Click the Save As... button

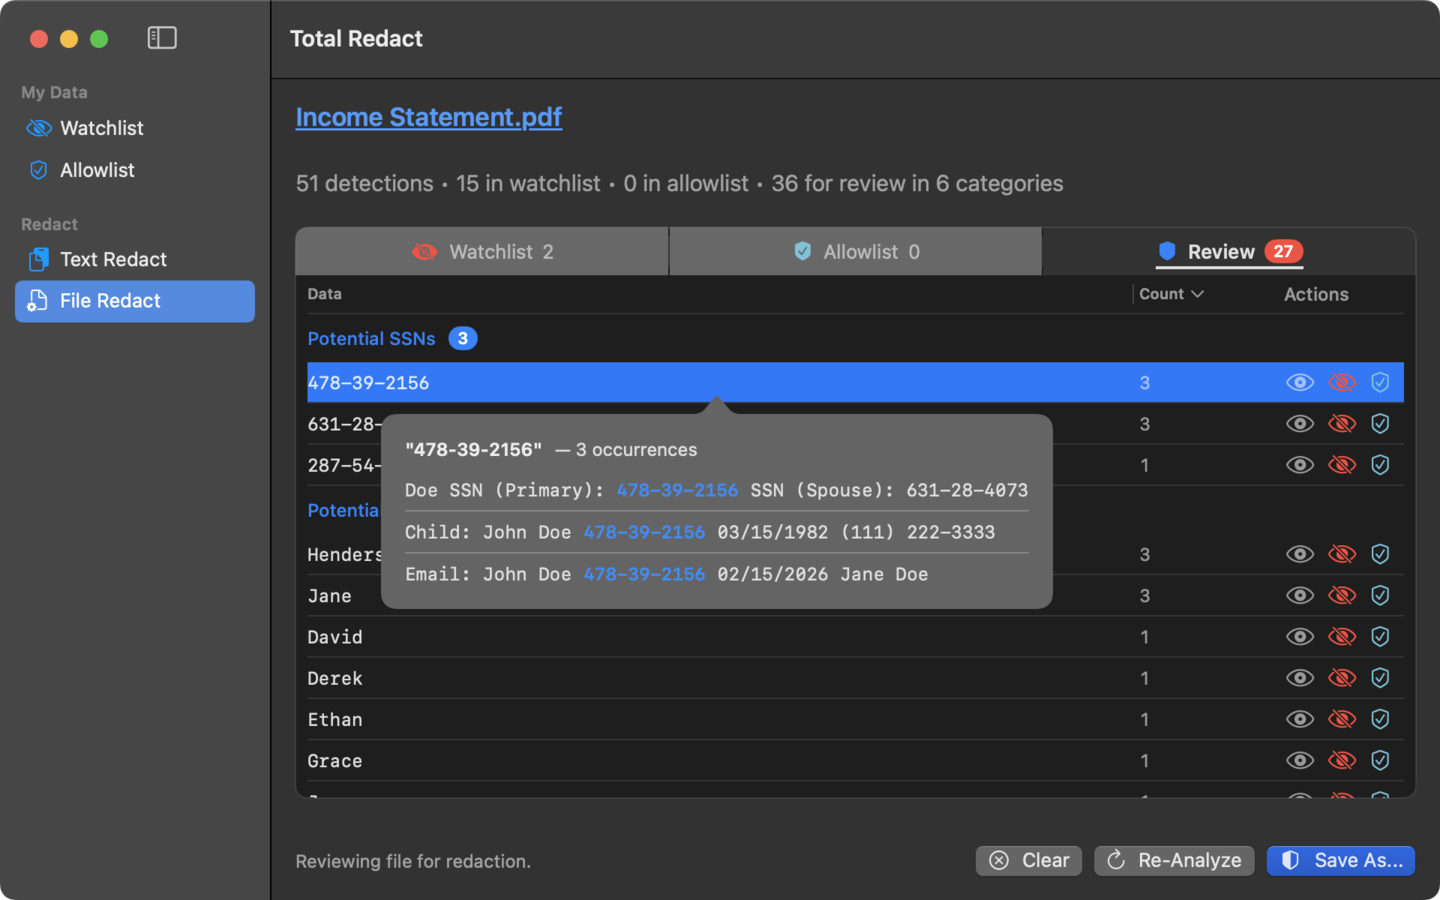[x=1341, y=860]
